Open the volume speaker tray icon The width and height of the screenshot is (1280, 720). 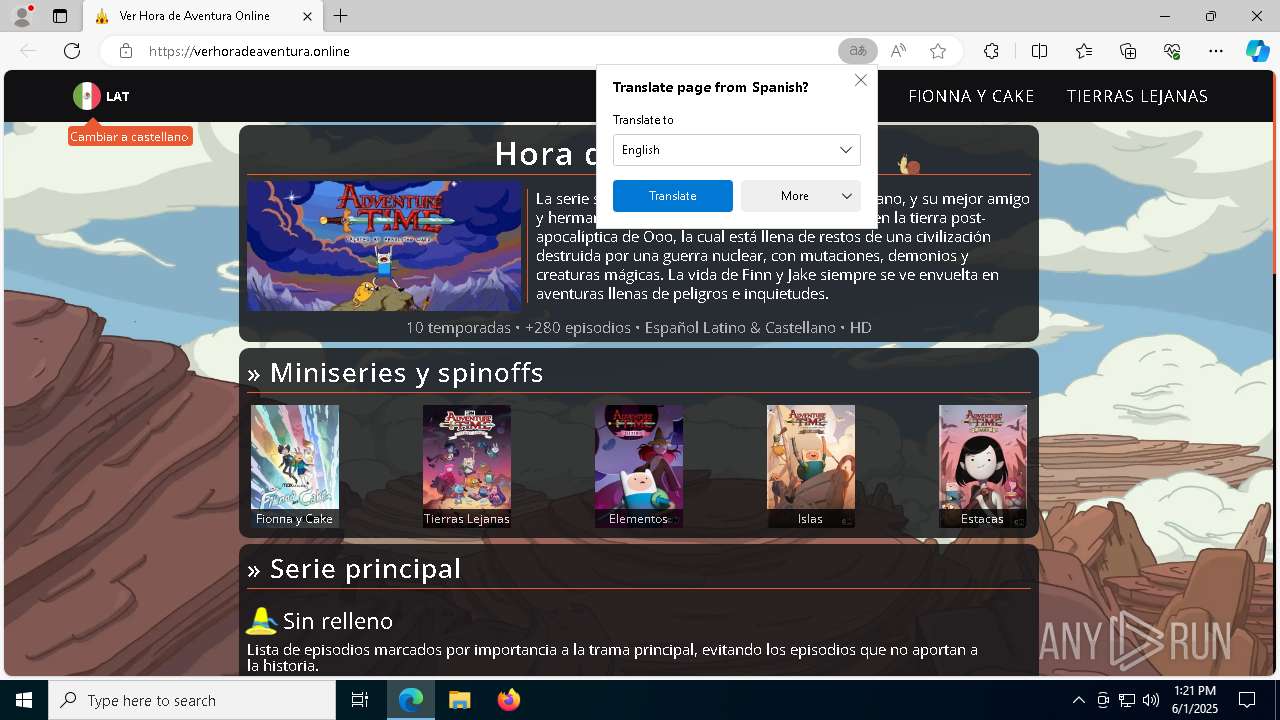[x=1150, y=700]
